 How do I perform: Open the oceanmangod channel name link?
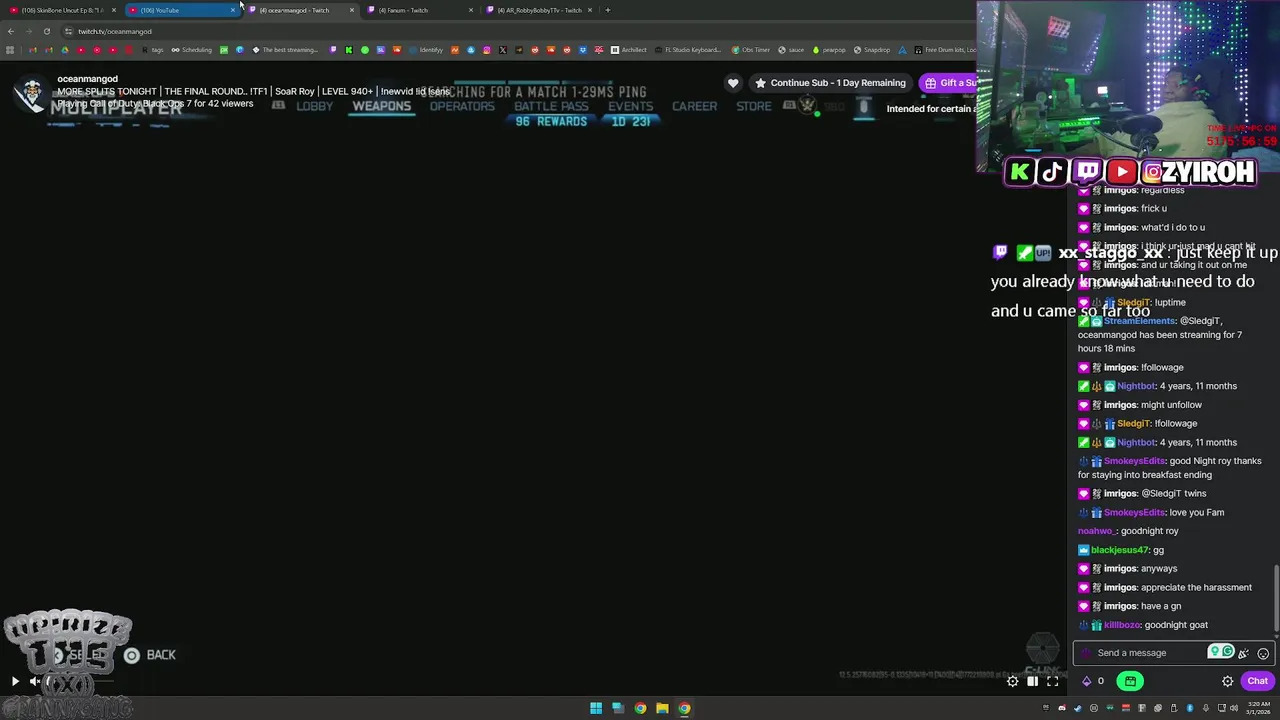click(x=87, y=79)
